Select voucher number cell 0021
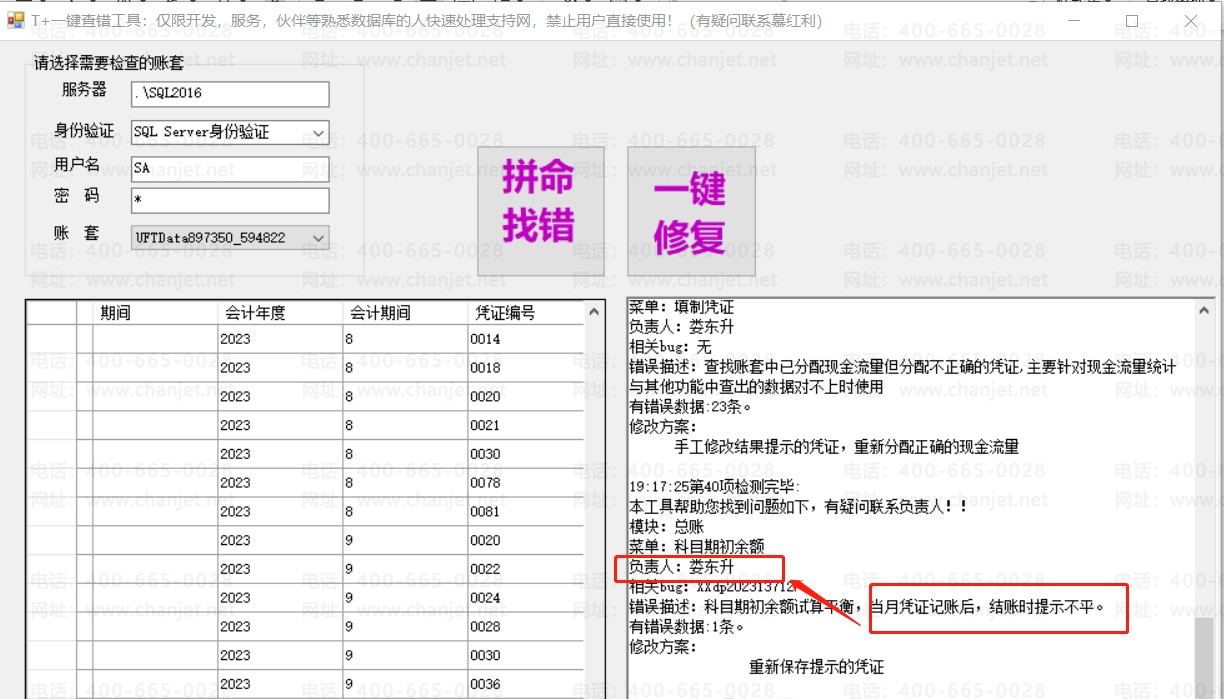1224x699 pixels. pyautogui.click(x=525, y=425)
